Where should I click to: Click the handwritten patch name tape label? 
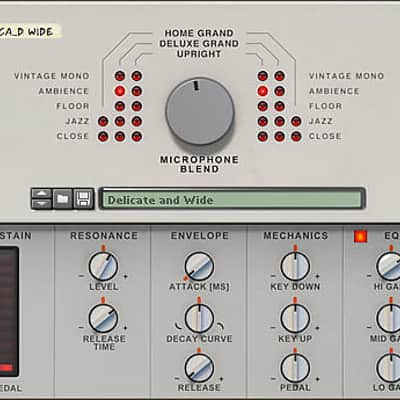[x=30, y=32]
